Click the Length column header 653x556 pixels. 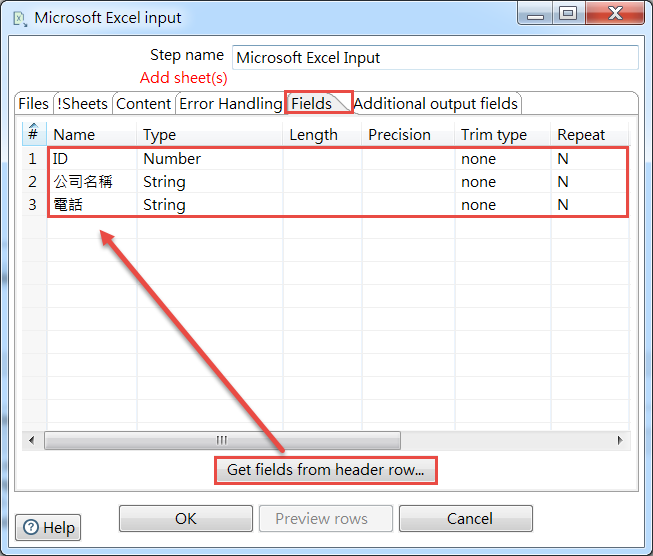322,135
